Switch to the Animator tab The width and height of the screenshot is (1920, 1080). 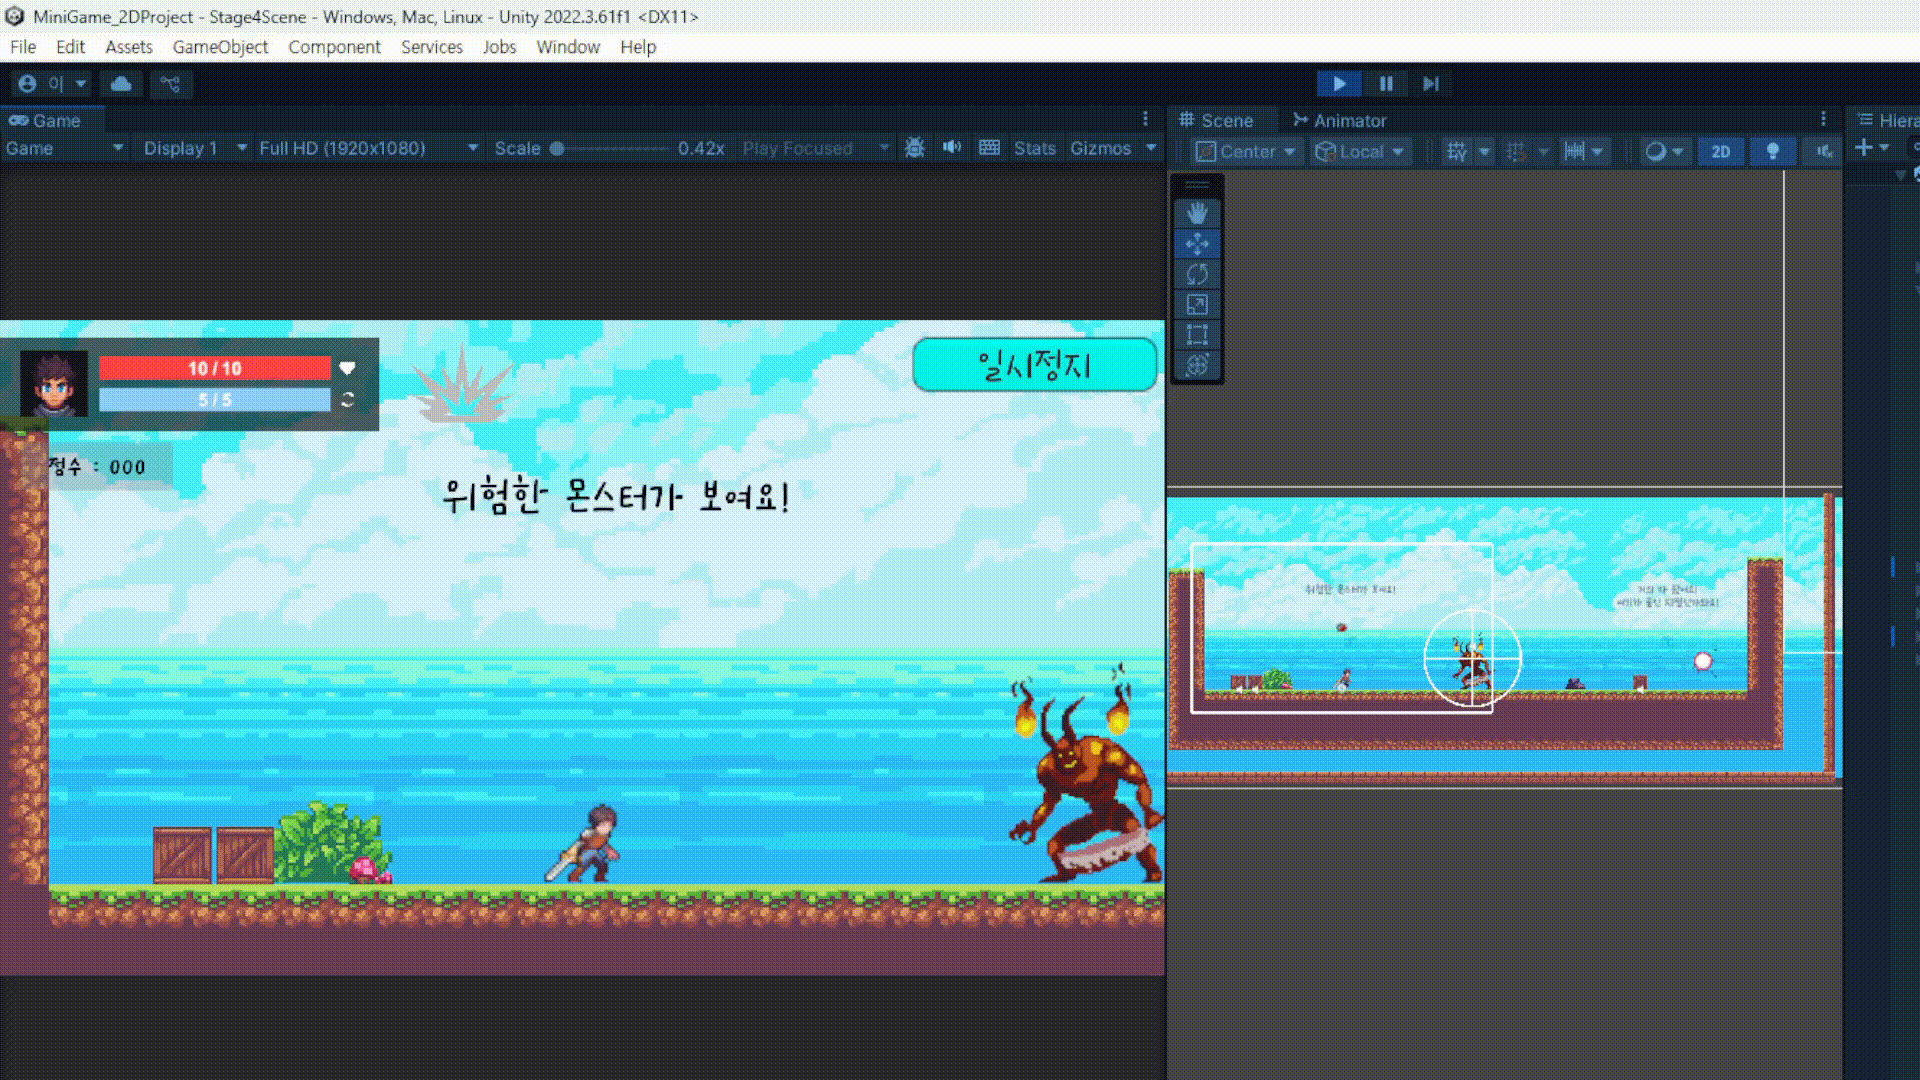click(x=1339, y=120)
